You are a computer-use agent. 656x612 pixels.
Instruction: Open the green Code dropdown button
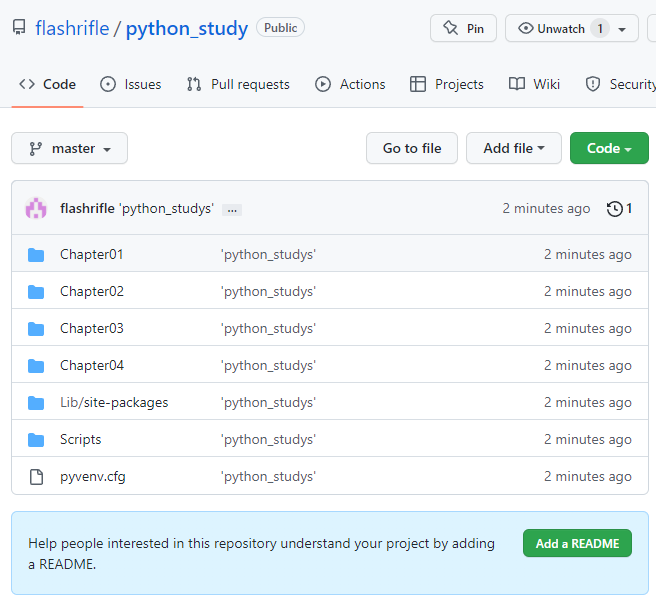(x=609, y=149)
